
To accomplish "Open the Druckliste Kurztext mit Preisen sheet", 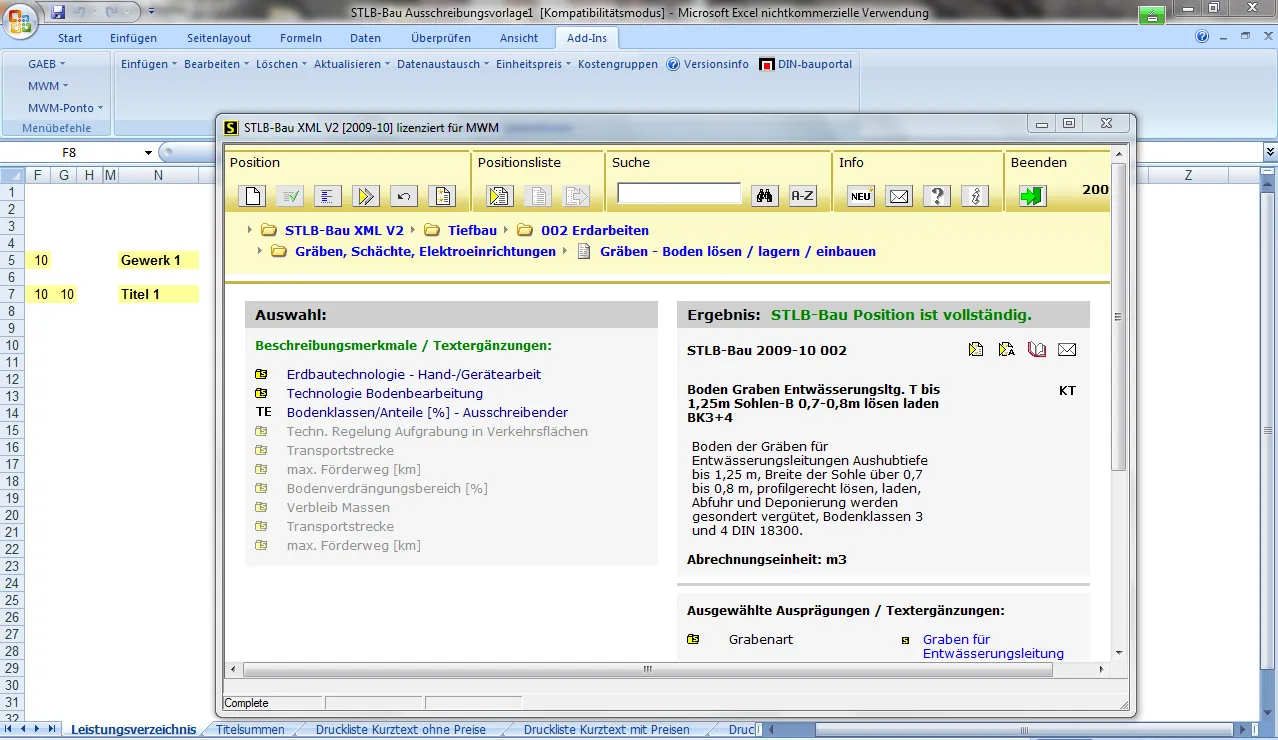I will 607,730.
